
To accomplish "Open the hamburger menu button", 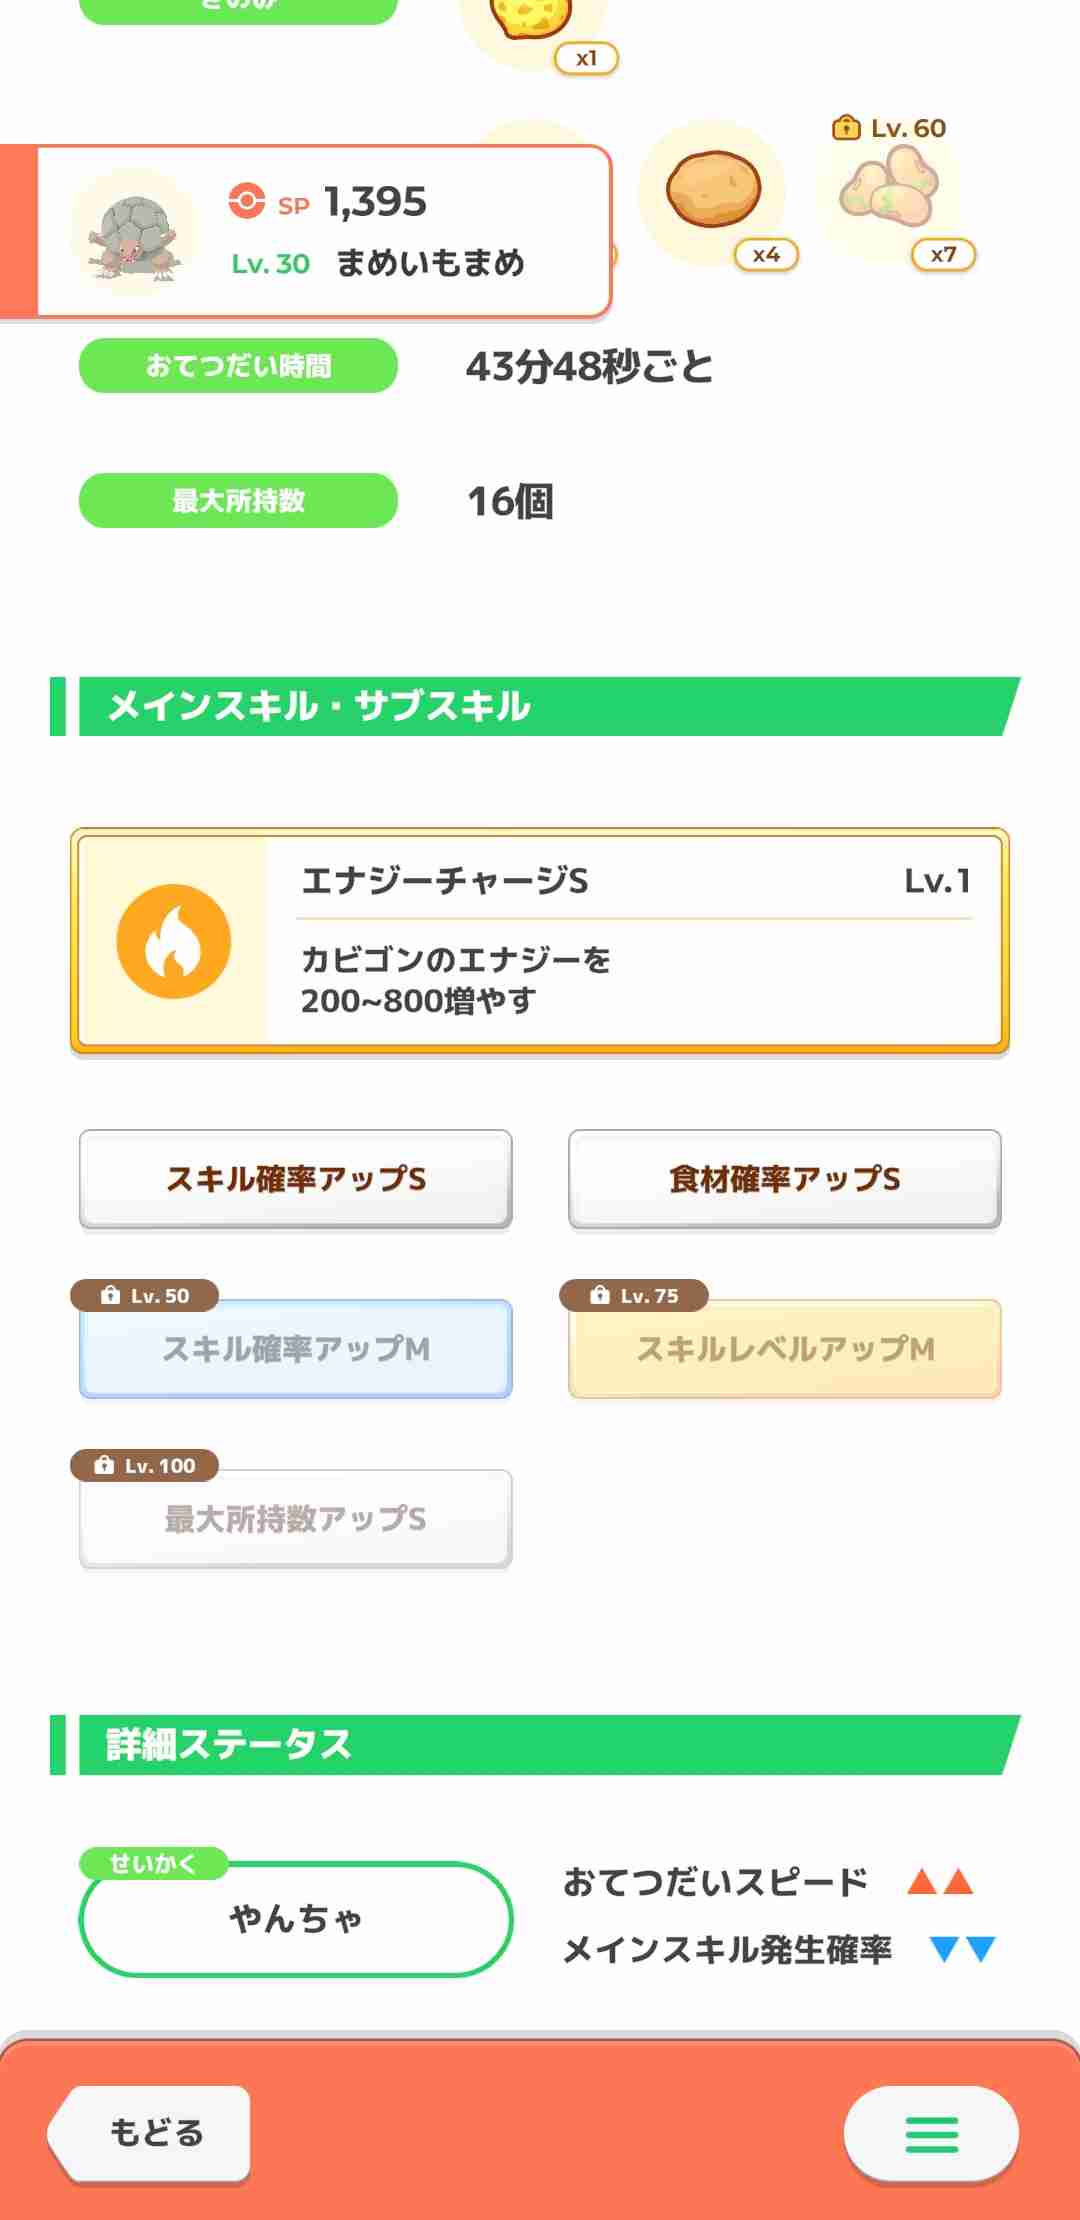I will [931, 2133].
